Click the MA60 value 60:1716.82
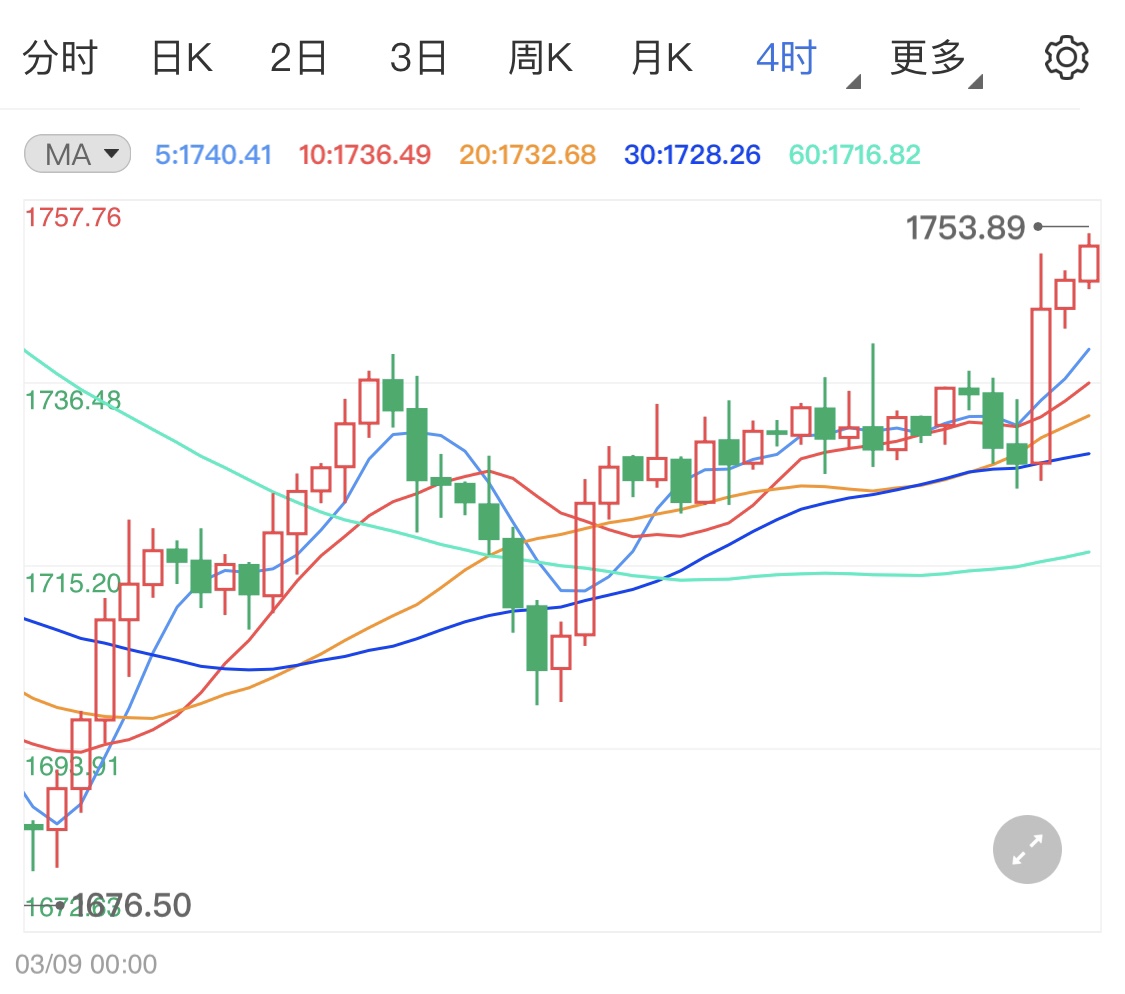The height and width of the screenshot is (994, 1125). coord(854,154)
